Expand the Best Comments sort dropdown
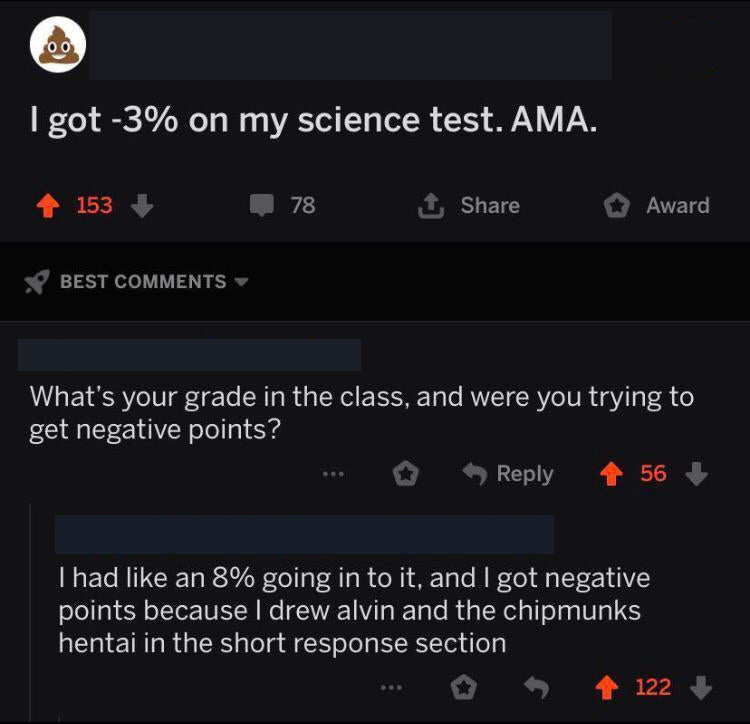The height and width of the screenshot is (724, 750). pos(242,282)
